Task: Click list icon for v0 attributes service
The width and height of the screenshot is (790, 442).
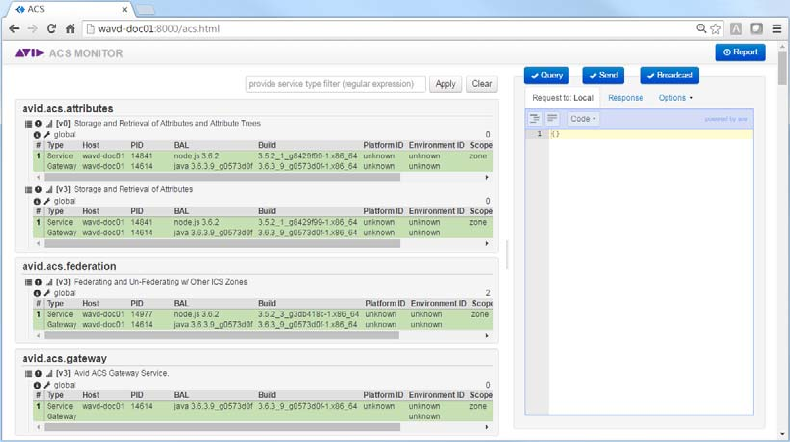Action: click(x=28, y=123)
